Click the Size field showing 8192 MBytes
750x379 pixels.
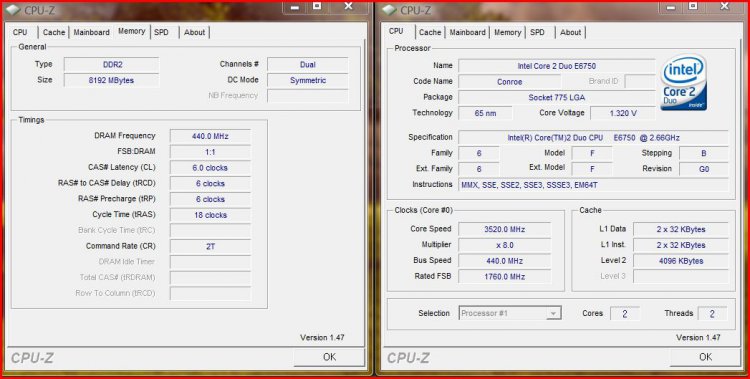pyautogui.click(x=111, y=80)
